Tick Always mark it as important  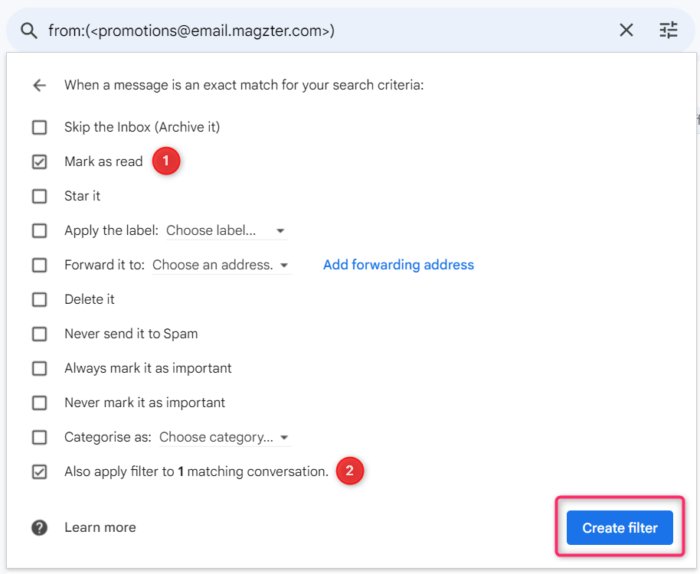[39, 368]
